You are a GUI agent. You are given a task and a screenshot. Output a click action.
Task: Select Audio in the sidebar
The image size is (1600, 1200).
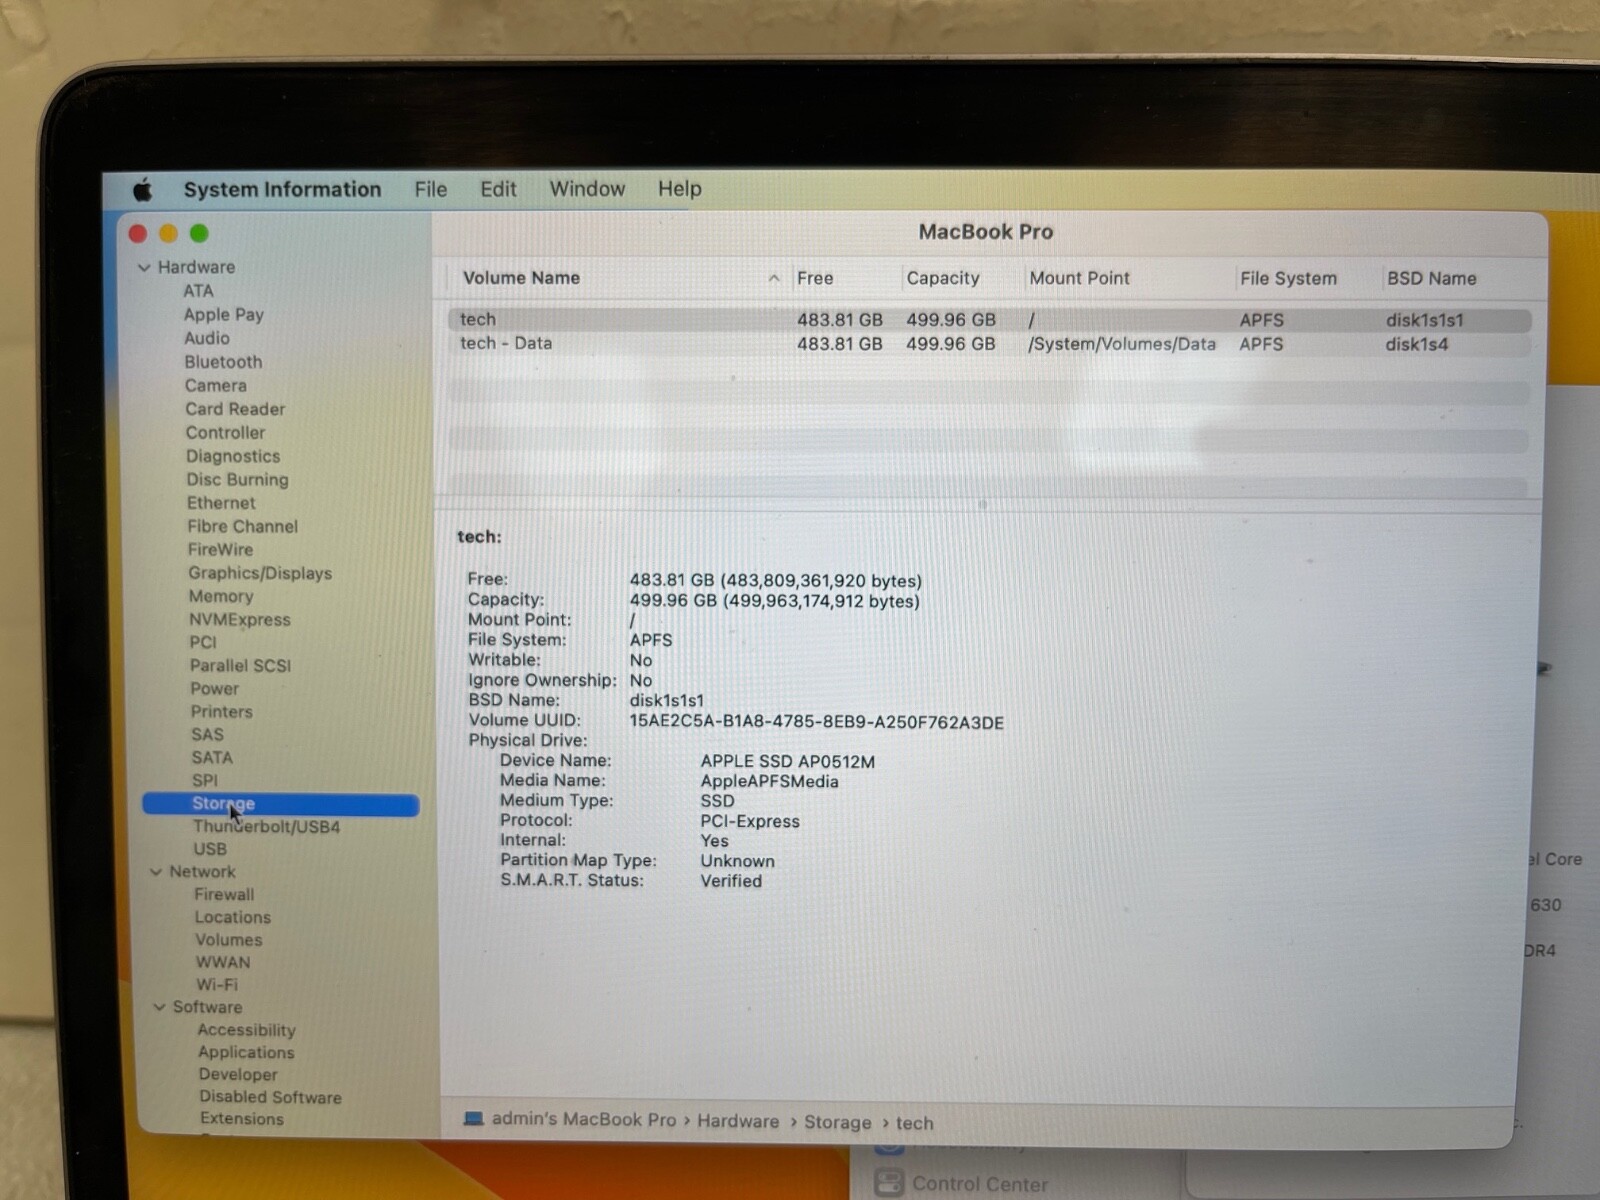[x=207, y=338]
